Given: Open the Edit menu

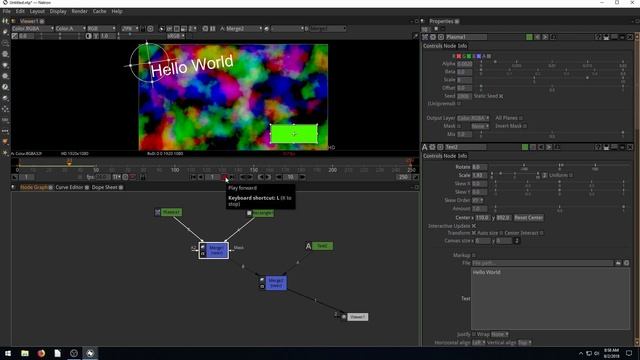Looking at the screenshot, I should [20, 11].
